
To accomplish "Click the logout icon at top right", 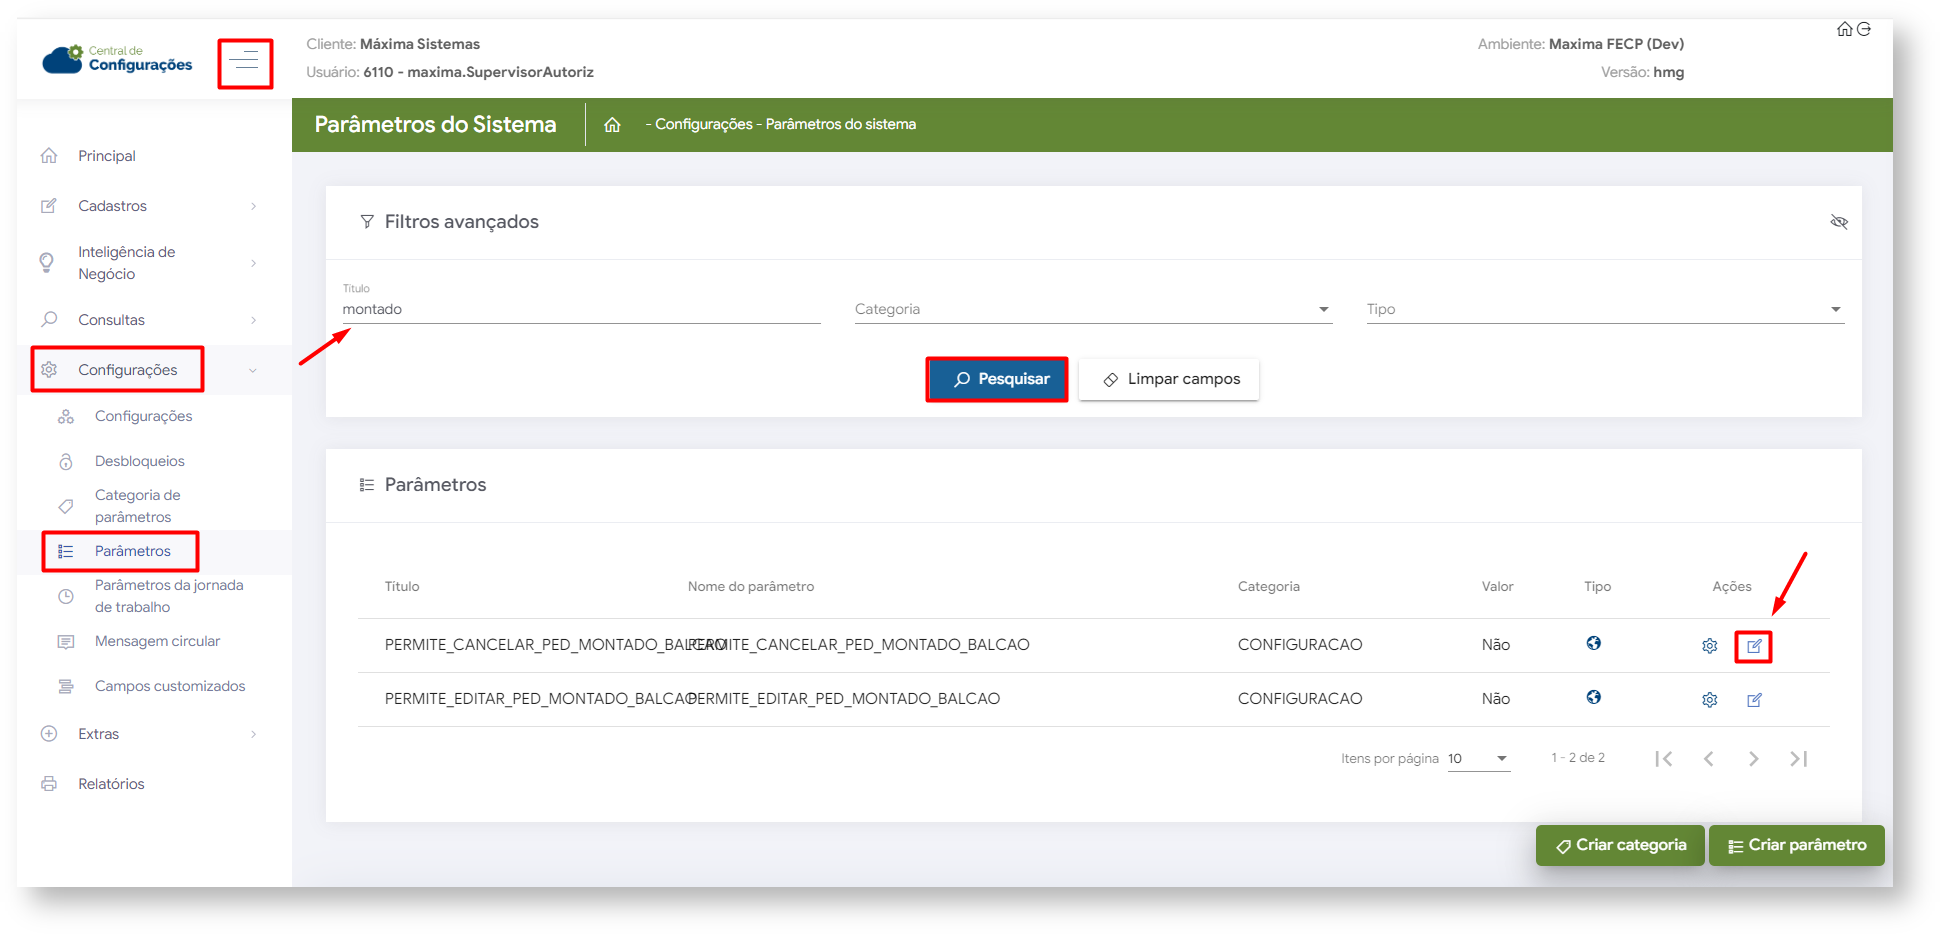I will click(1864, 29).
